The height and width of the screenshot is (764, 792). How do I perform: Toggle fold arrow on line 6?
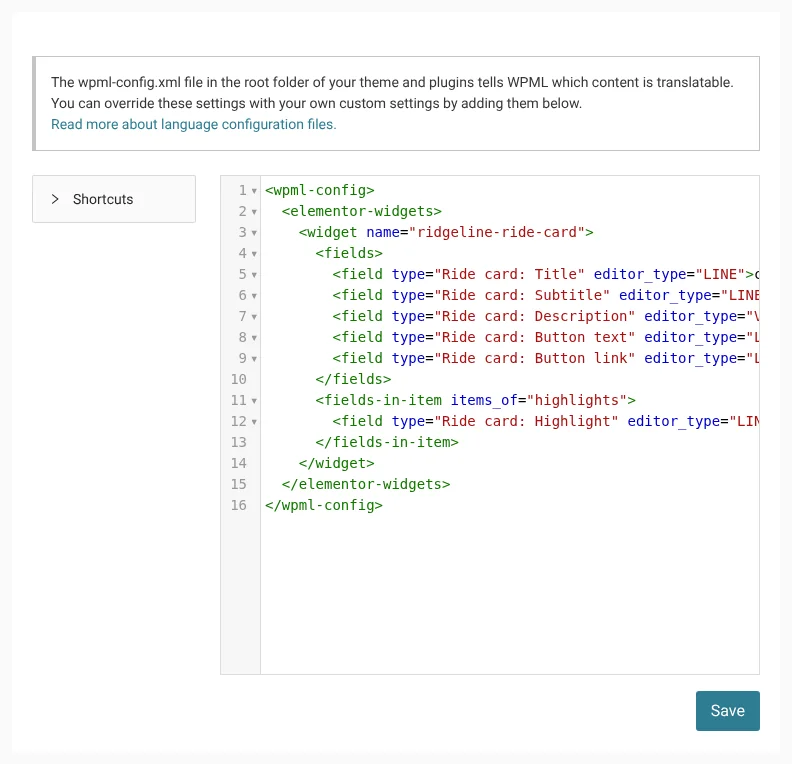pos(254,296)
